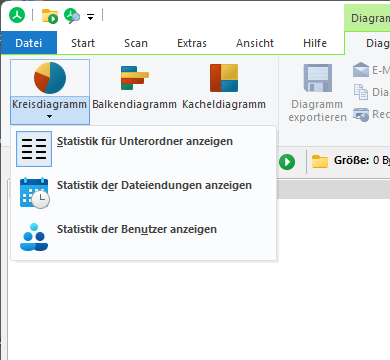Open the Hilfe ribbon tab
Image resolution: width=390 pixels, height=360 pixels.
(315, 43)
